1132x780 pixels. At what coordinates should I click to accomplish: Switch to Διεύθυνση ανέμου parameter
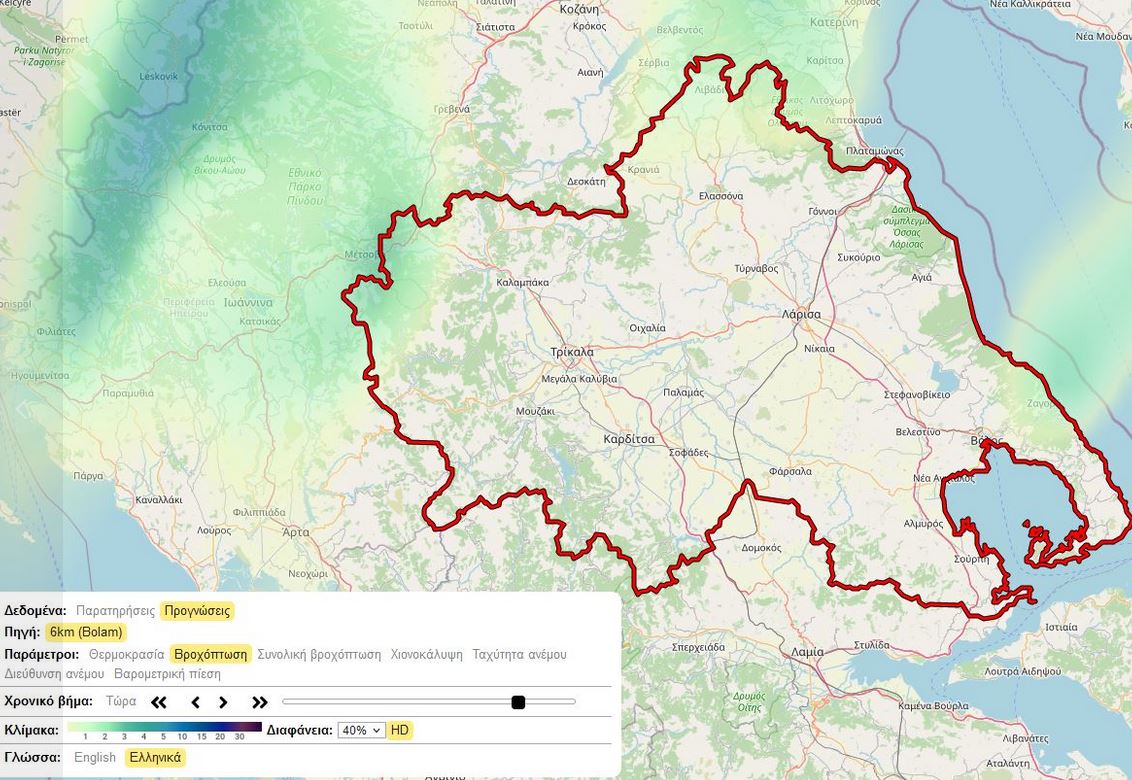coord(54,674)
